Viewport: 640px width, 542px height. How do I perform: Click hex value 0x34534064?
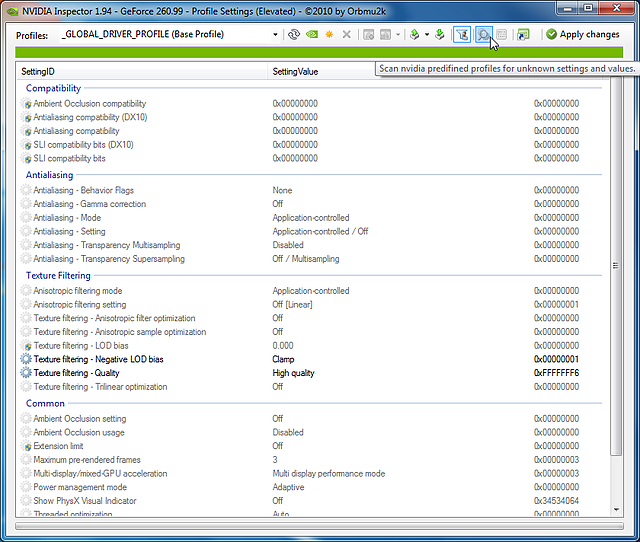556,501
